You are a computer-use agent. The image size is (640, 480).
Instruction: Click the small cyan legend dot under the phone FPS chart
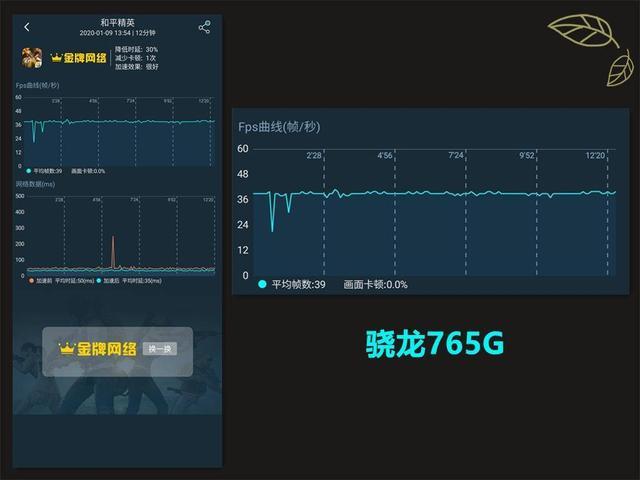click(29, 171)
